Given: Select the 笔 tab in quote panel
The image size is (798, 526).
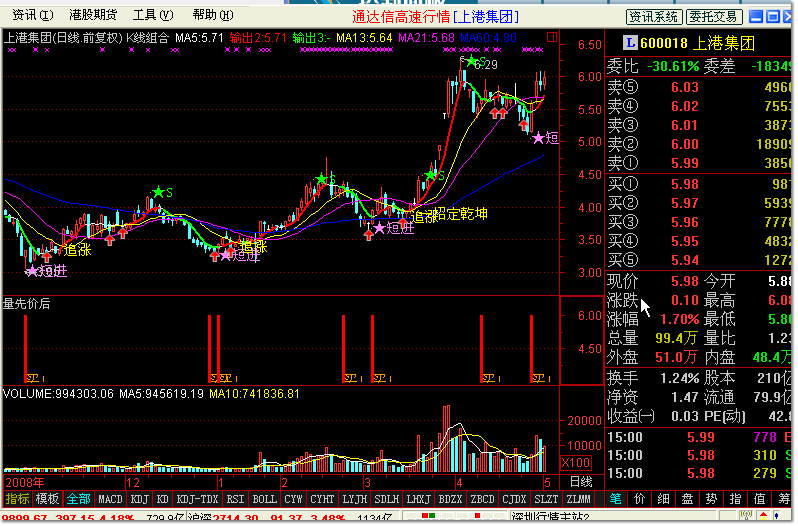Looking at the screenshot, I should tap(615, 499).
